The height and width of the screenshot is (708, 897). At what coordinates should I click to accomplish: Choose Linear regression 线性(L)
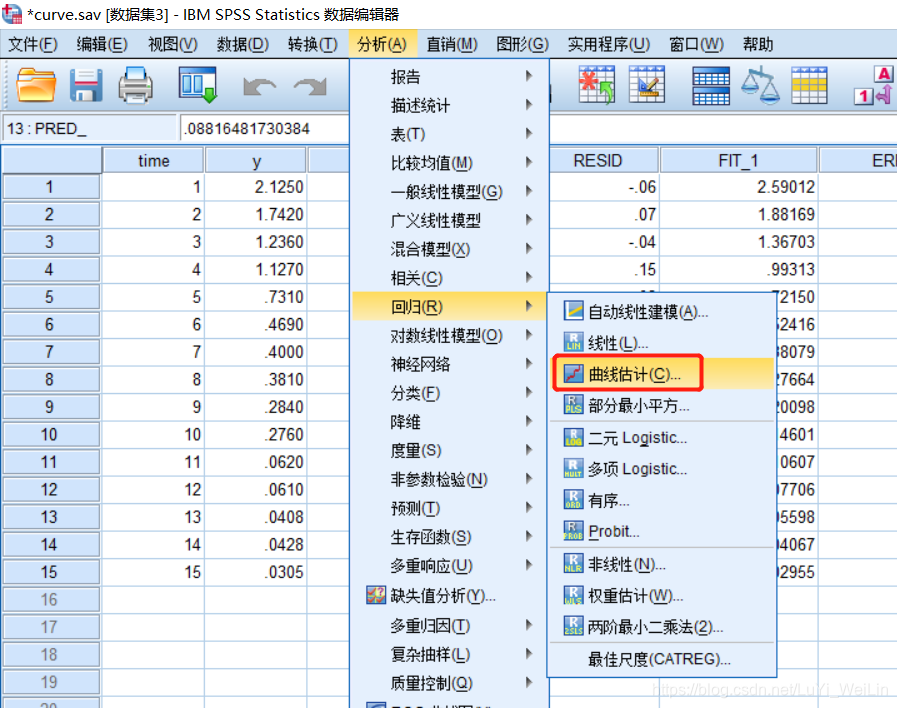[662, 343]
